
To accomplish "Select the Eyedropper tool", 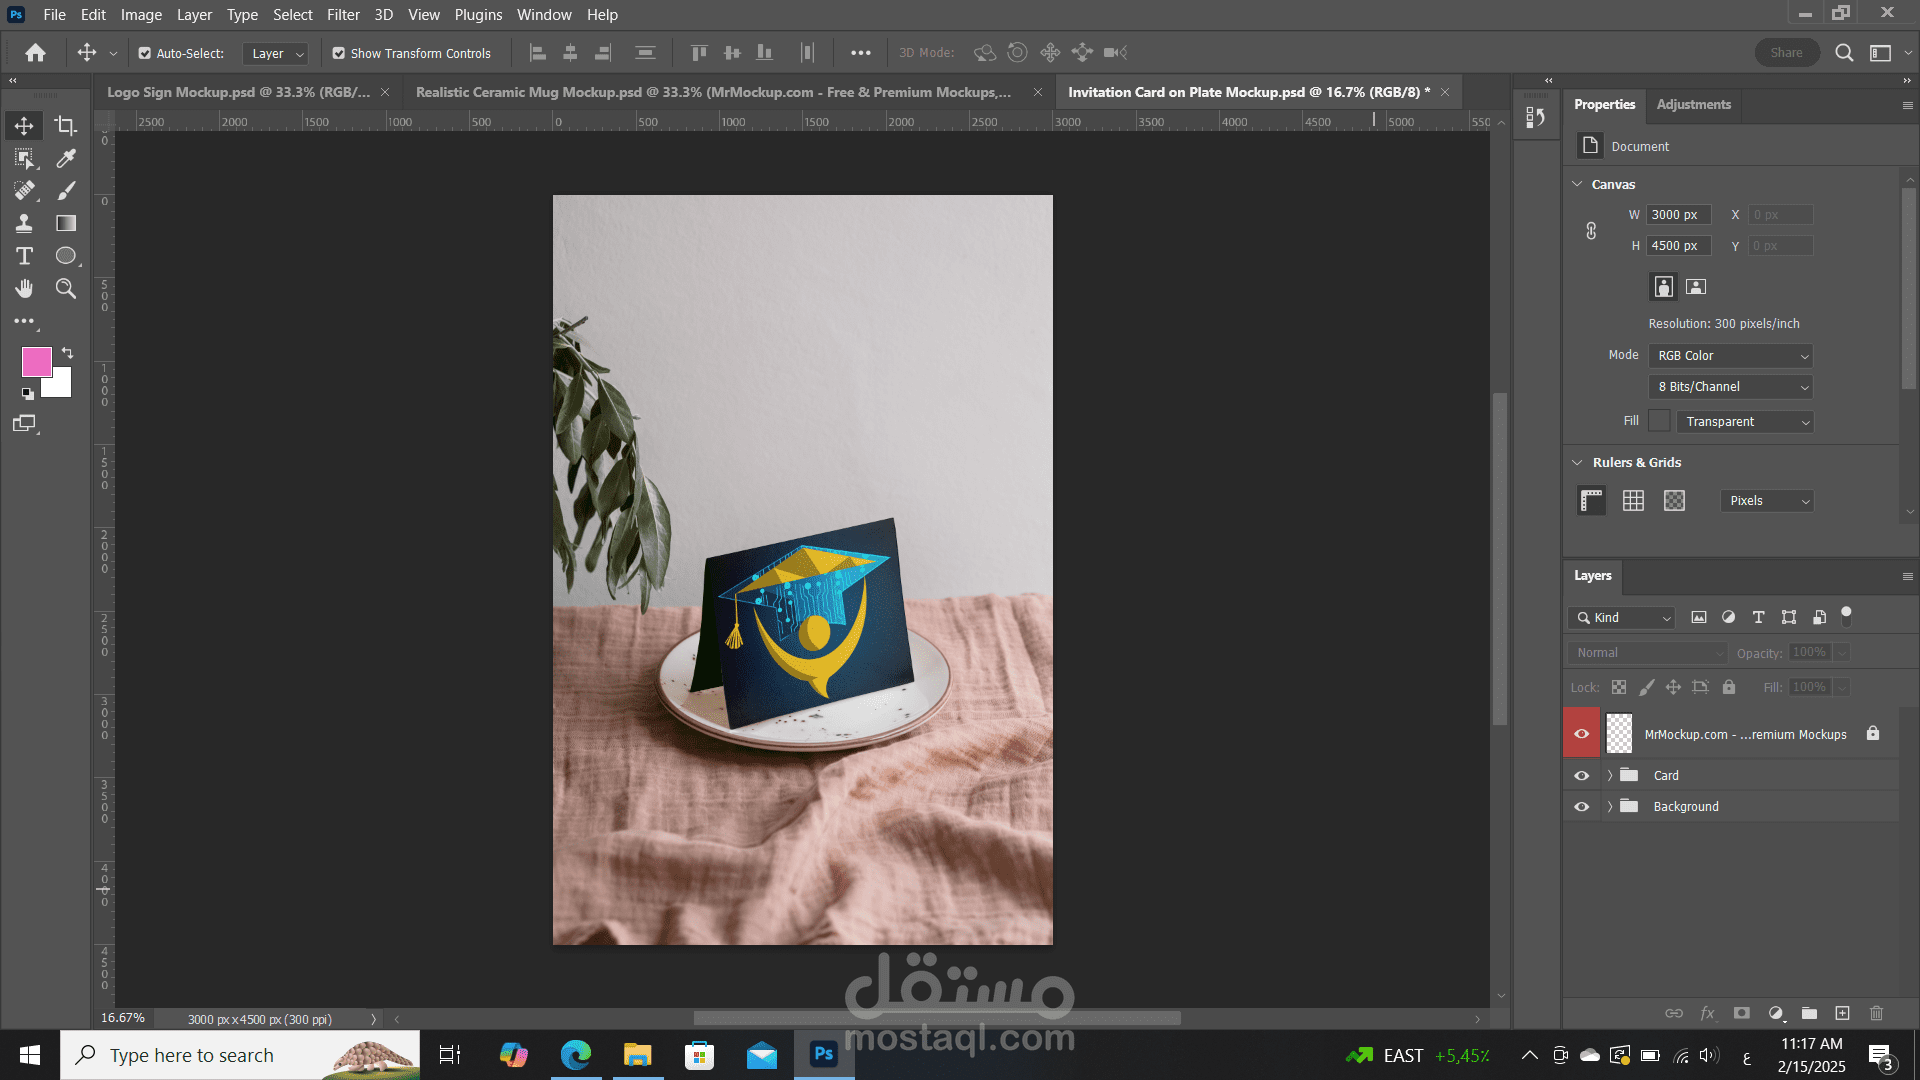I will (65, 158).
